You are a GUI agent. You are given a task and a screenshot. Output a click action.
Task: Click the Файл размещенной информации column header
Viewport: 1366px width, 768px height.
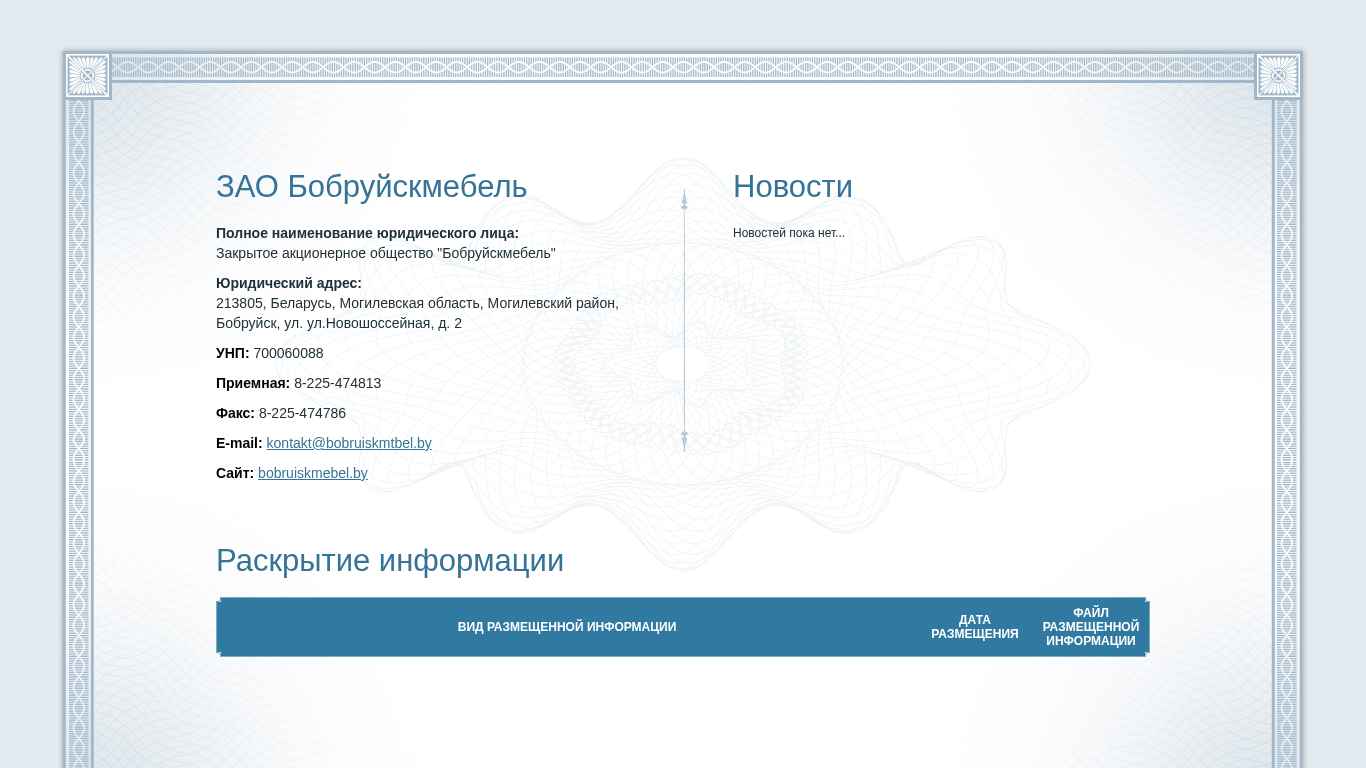point(1091,627)
